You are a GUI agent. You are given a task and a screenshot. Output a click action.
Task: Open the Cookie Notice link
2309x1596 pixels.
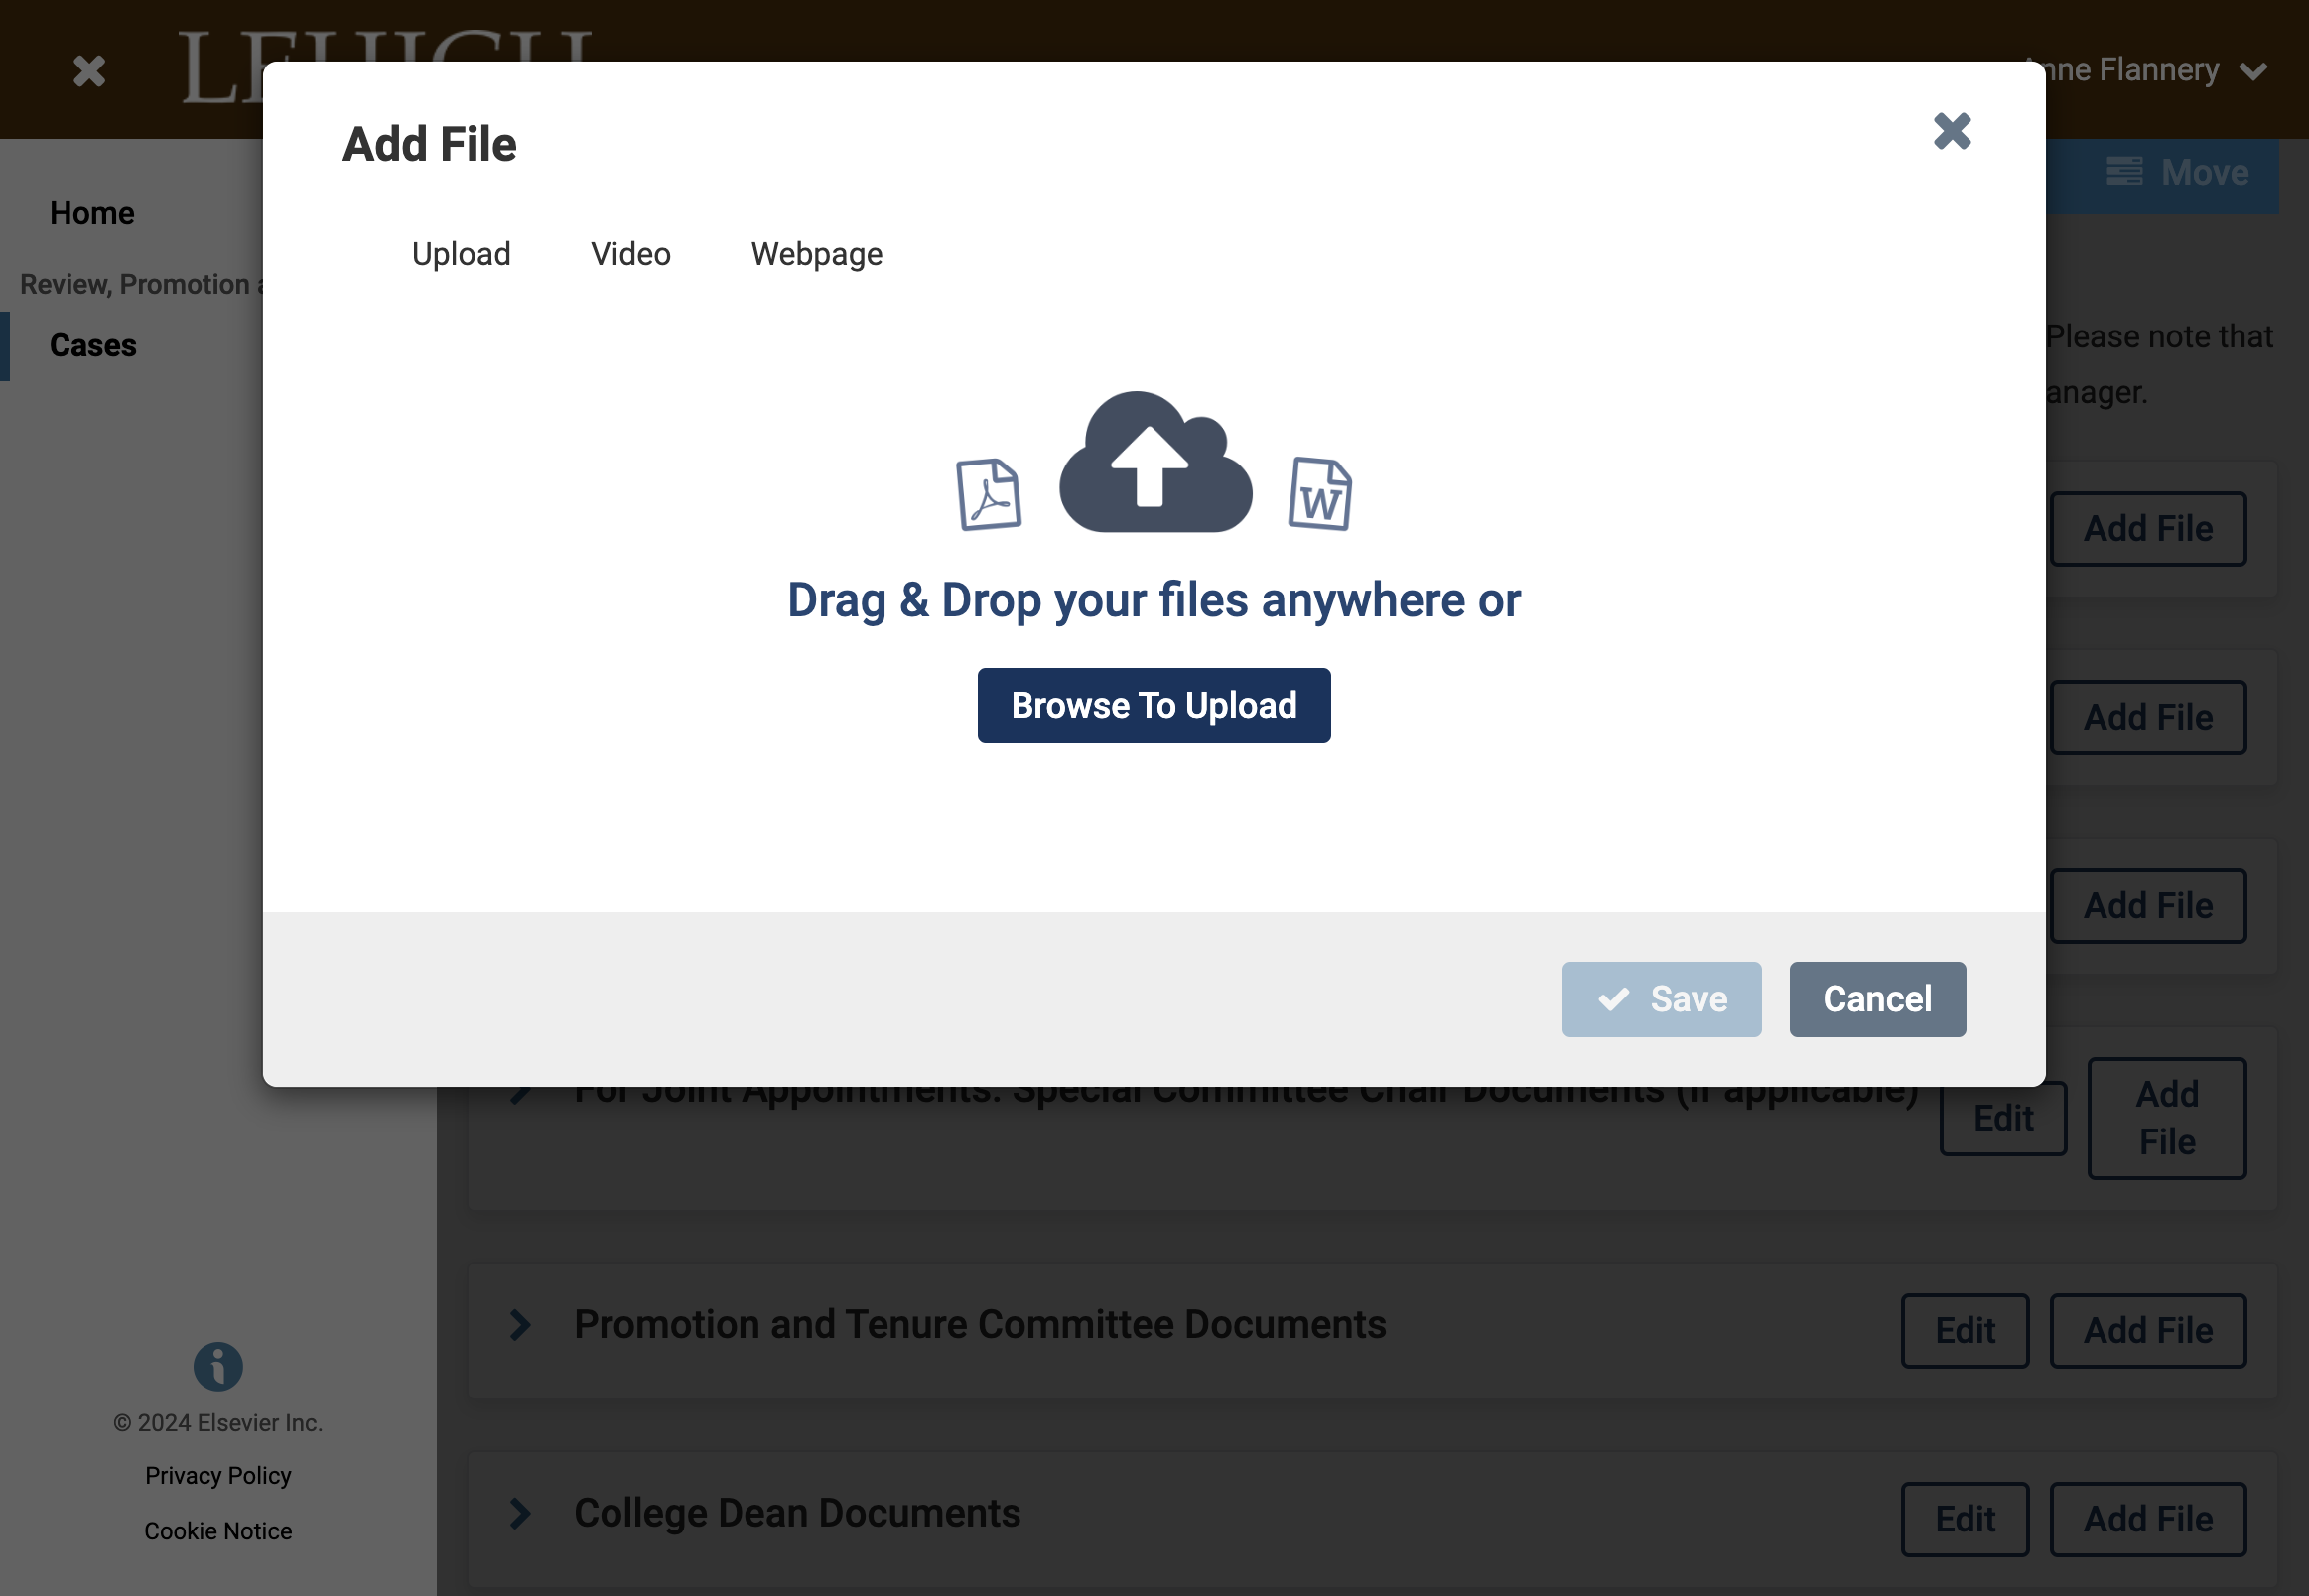[x=218, y=1531]
